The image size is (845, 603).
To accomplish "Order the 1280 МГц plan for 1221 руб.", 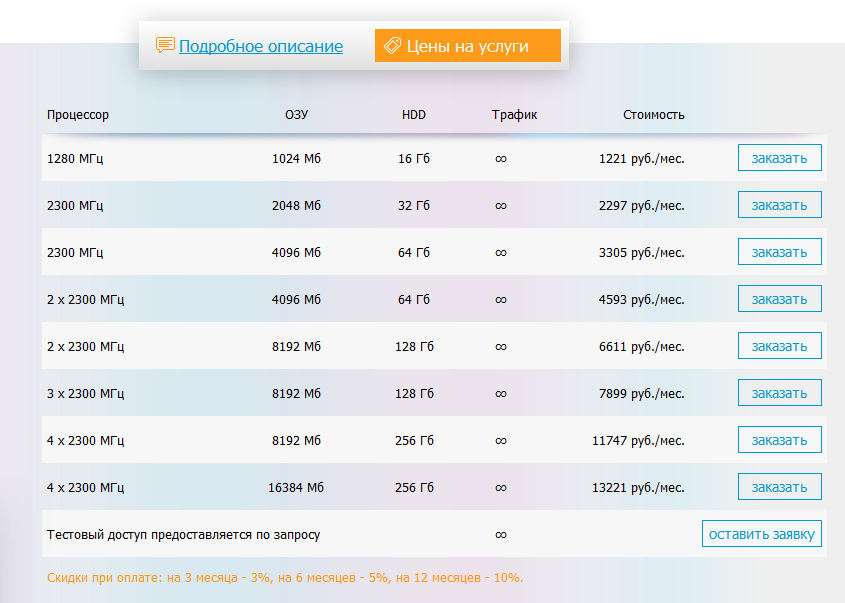I will pyautogui.click(x=779, y=158).
